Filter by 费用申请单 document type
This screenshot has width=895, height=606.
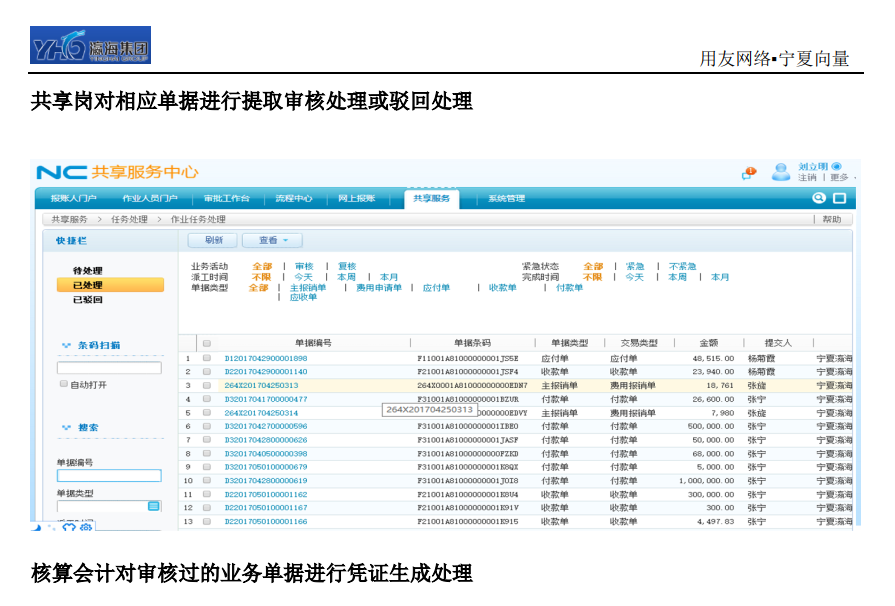379,288
